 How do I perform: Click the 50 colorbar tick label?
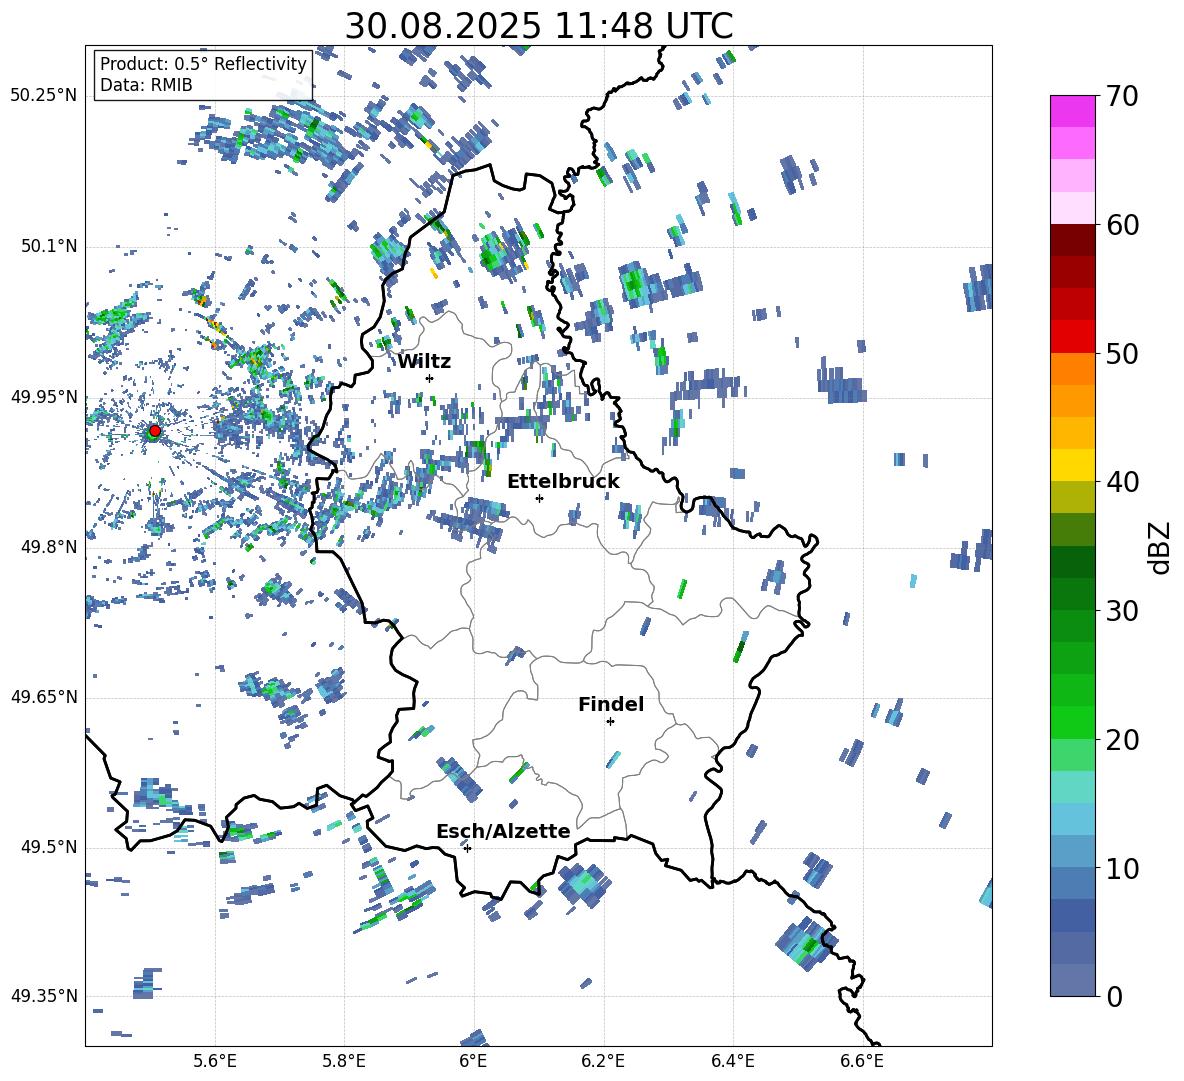coord(1122,353)
